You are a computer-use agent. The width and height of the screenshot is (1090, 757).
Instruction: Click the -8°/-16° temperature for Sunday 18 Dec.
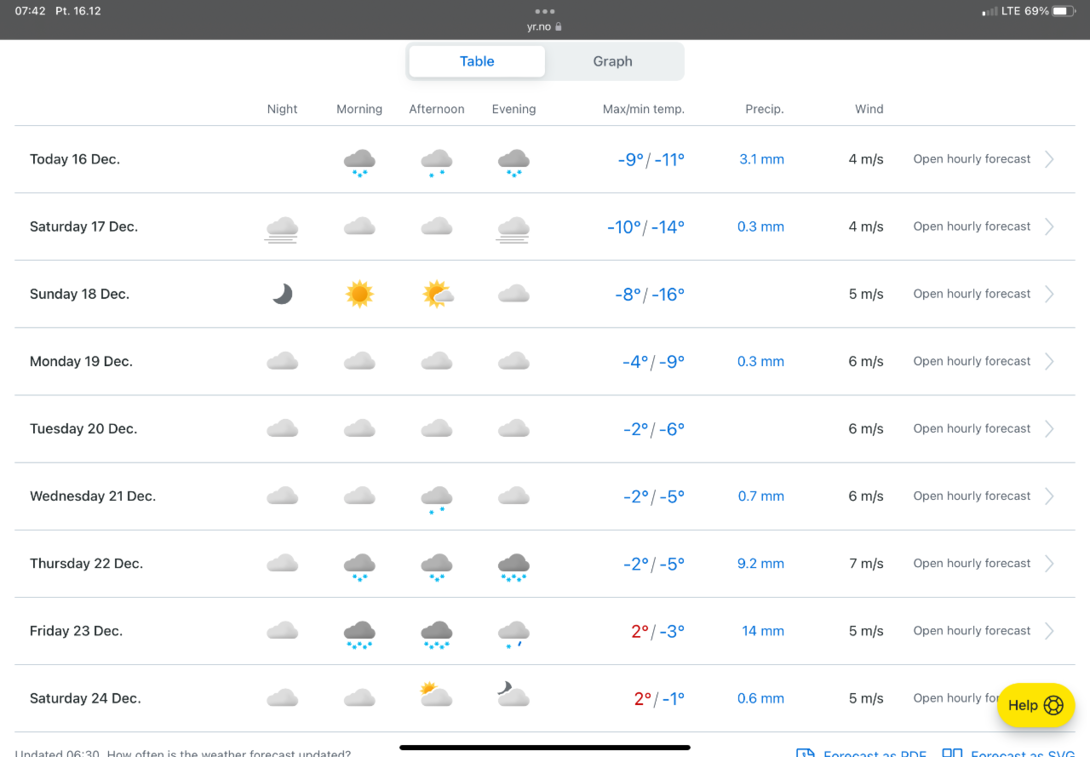(x=650, y=295)
